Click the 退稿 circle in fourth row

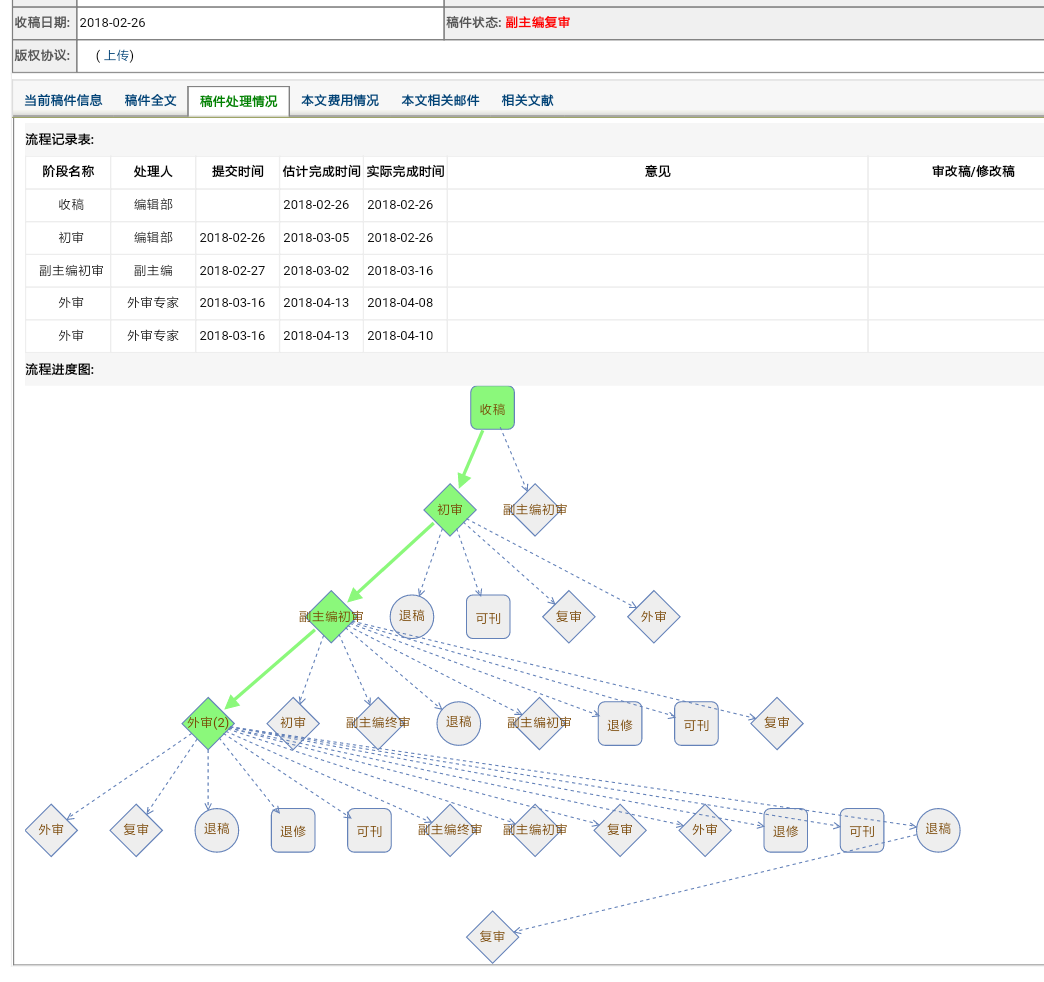[459, 723]
